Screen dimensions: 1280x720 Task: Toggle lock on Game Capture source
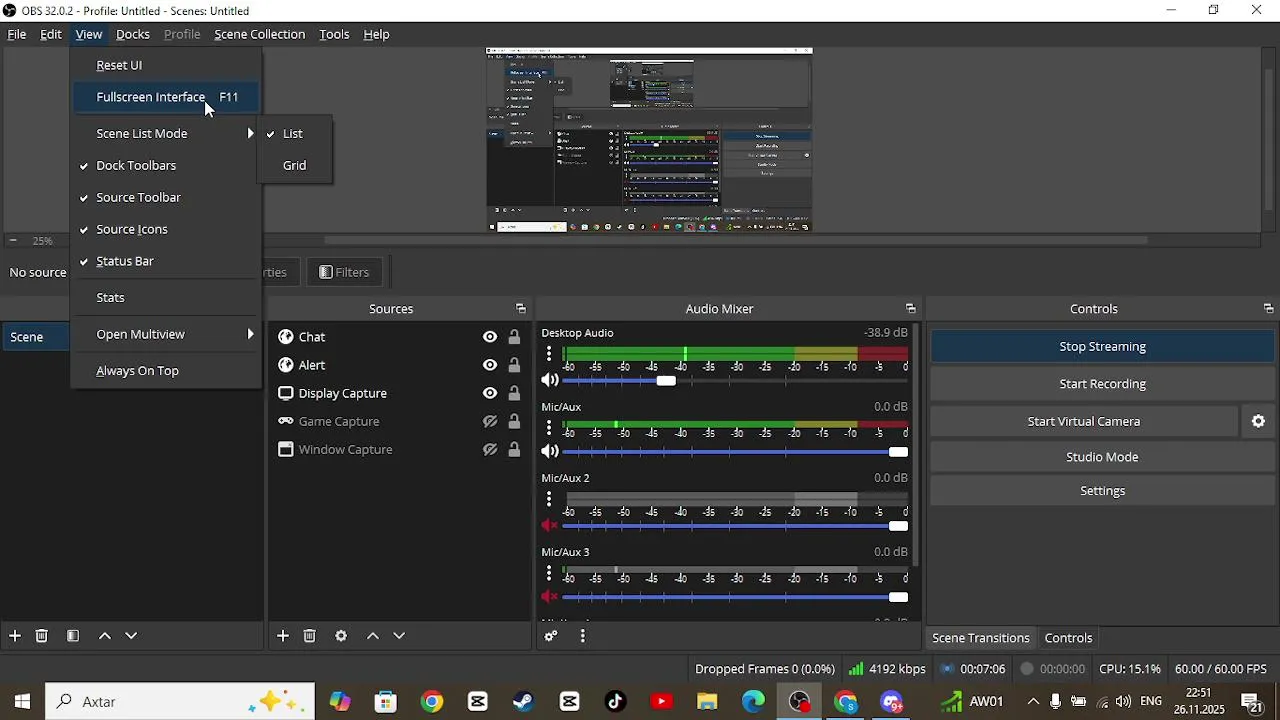(514, 421)
